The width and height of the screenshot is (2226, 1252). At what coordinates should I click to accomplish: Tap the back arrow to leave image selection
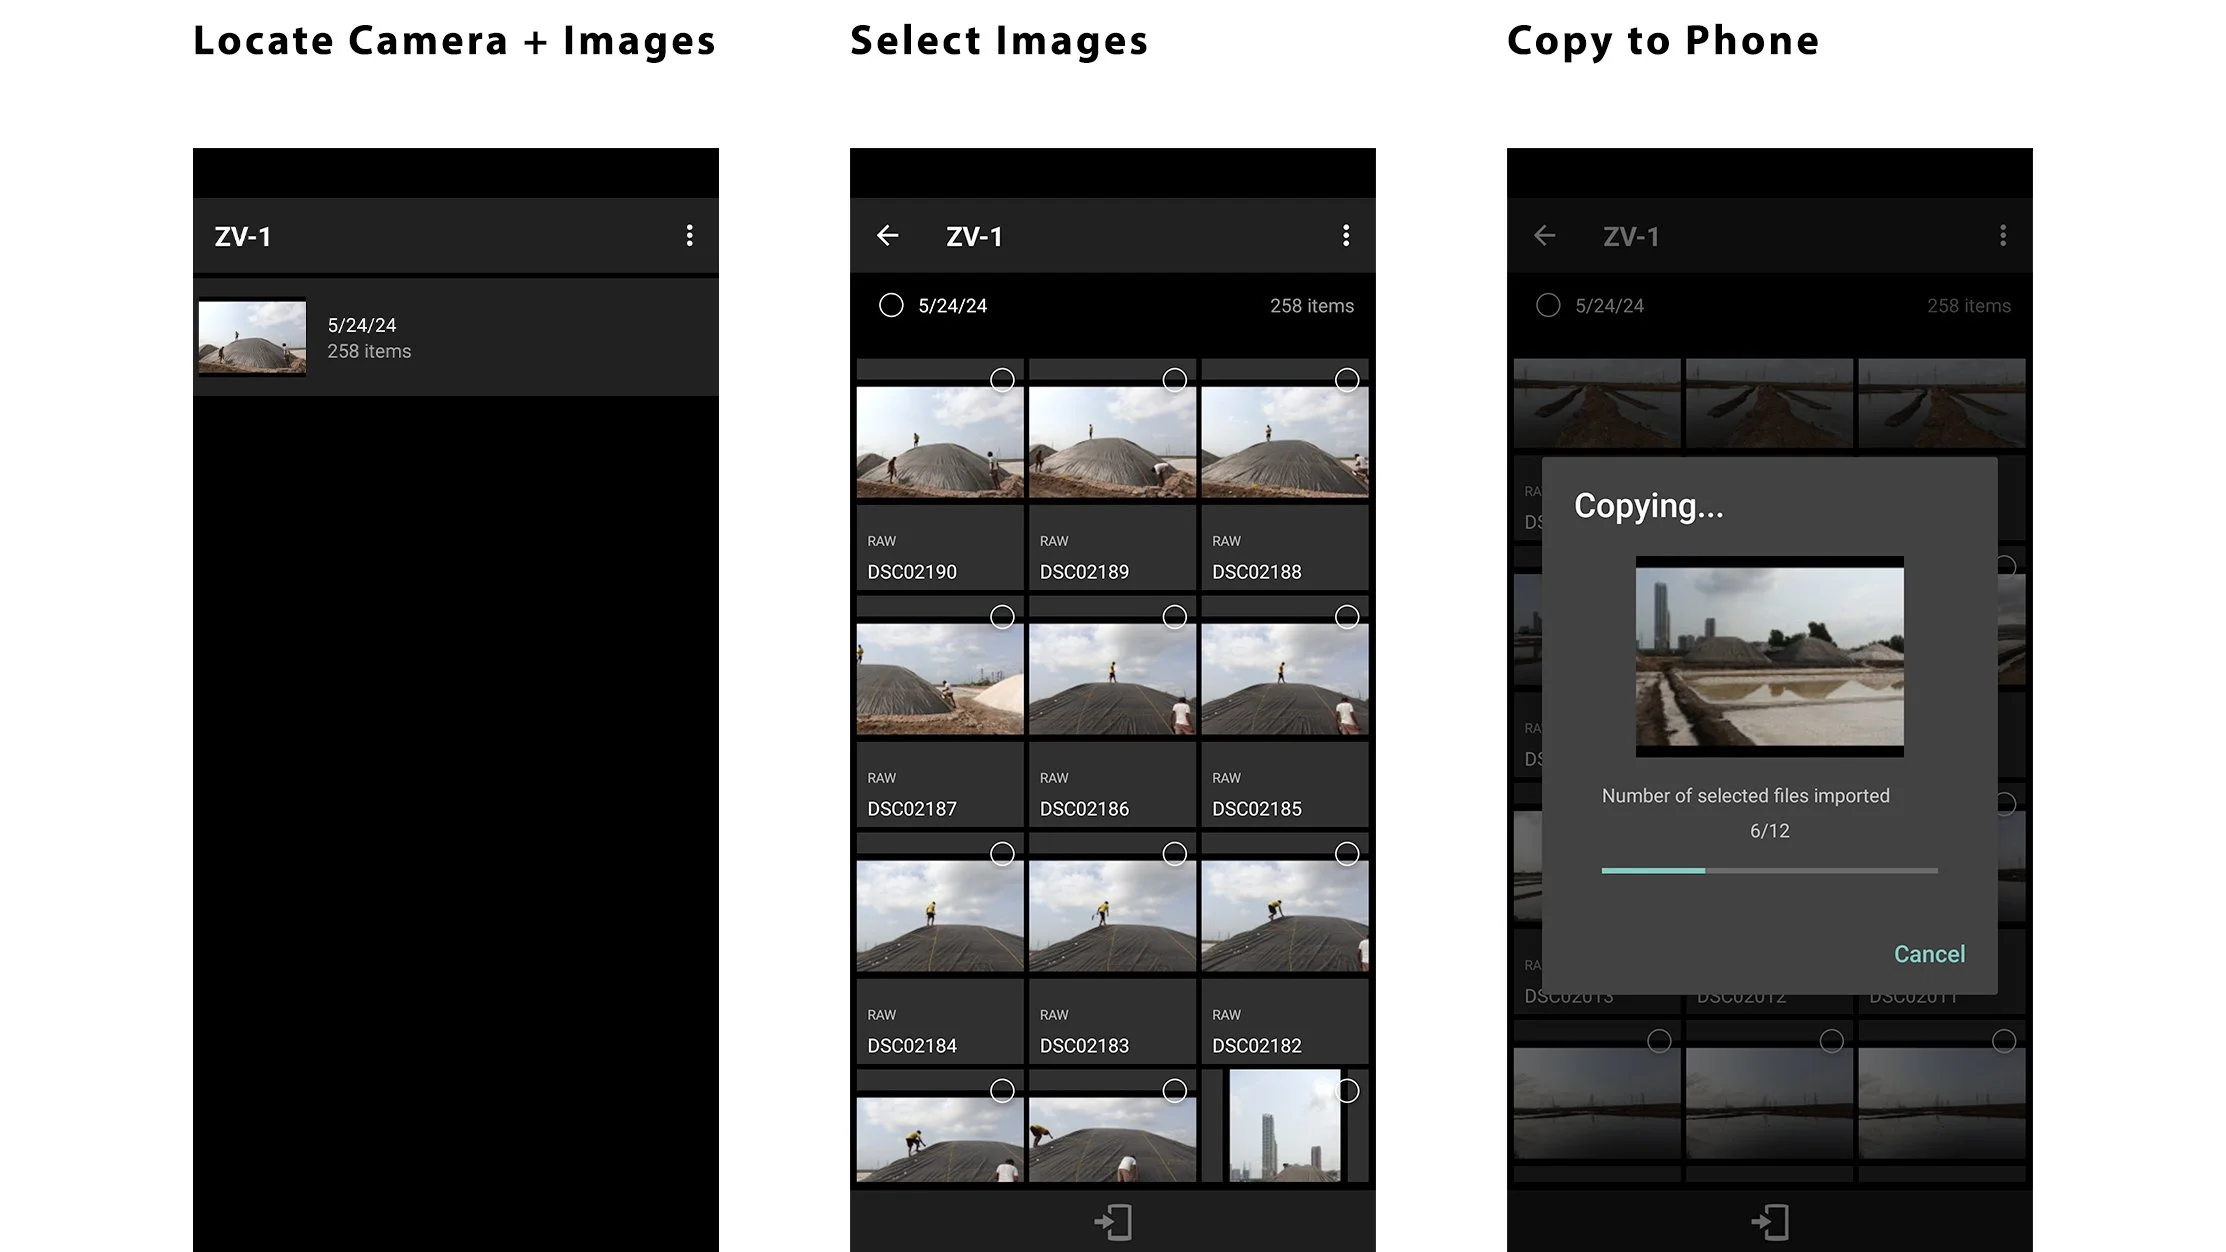888,235
